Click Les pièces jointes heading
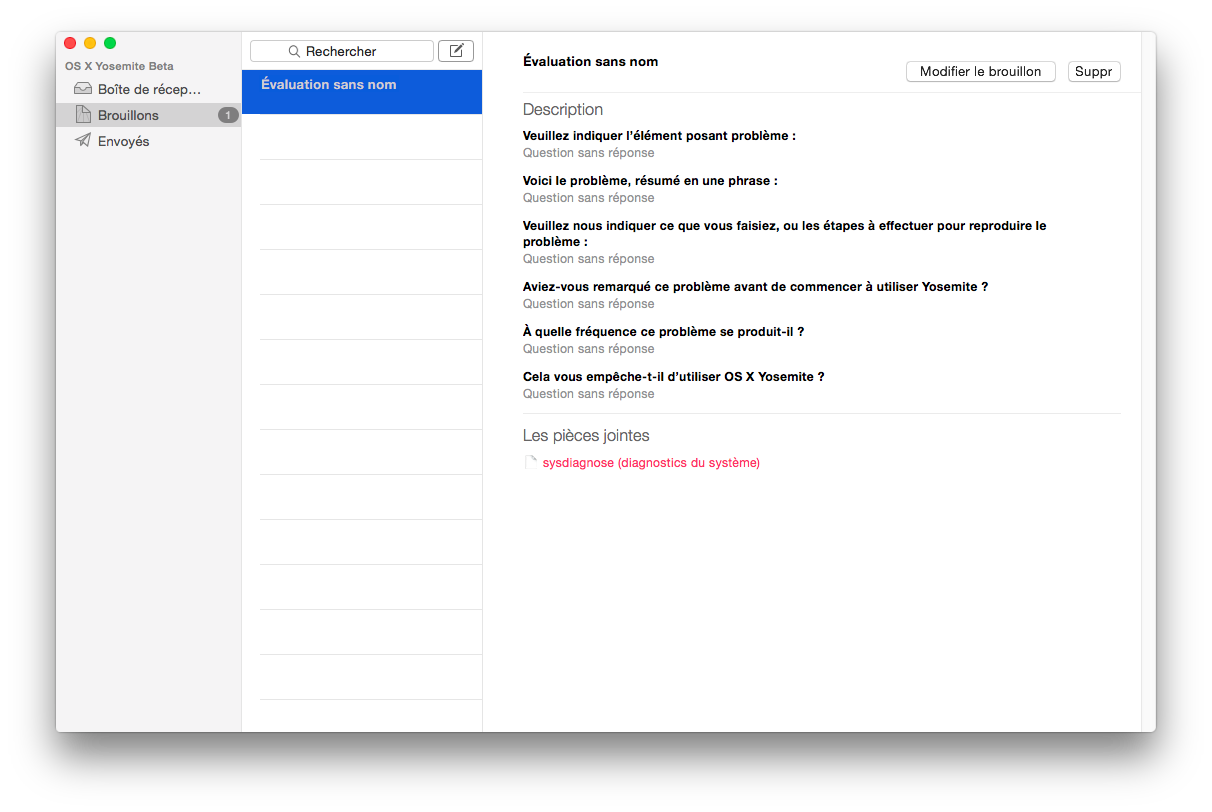The width and height of the screenshot is (1212, 812). pyautogui.click(x=586, y=436)
